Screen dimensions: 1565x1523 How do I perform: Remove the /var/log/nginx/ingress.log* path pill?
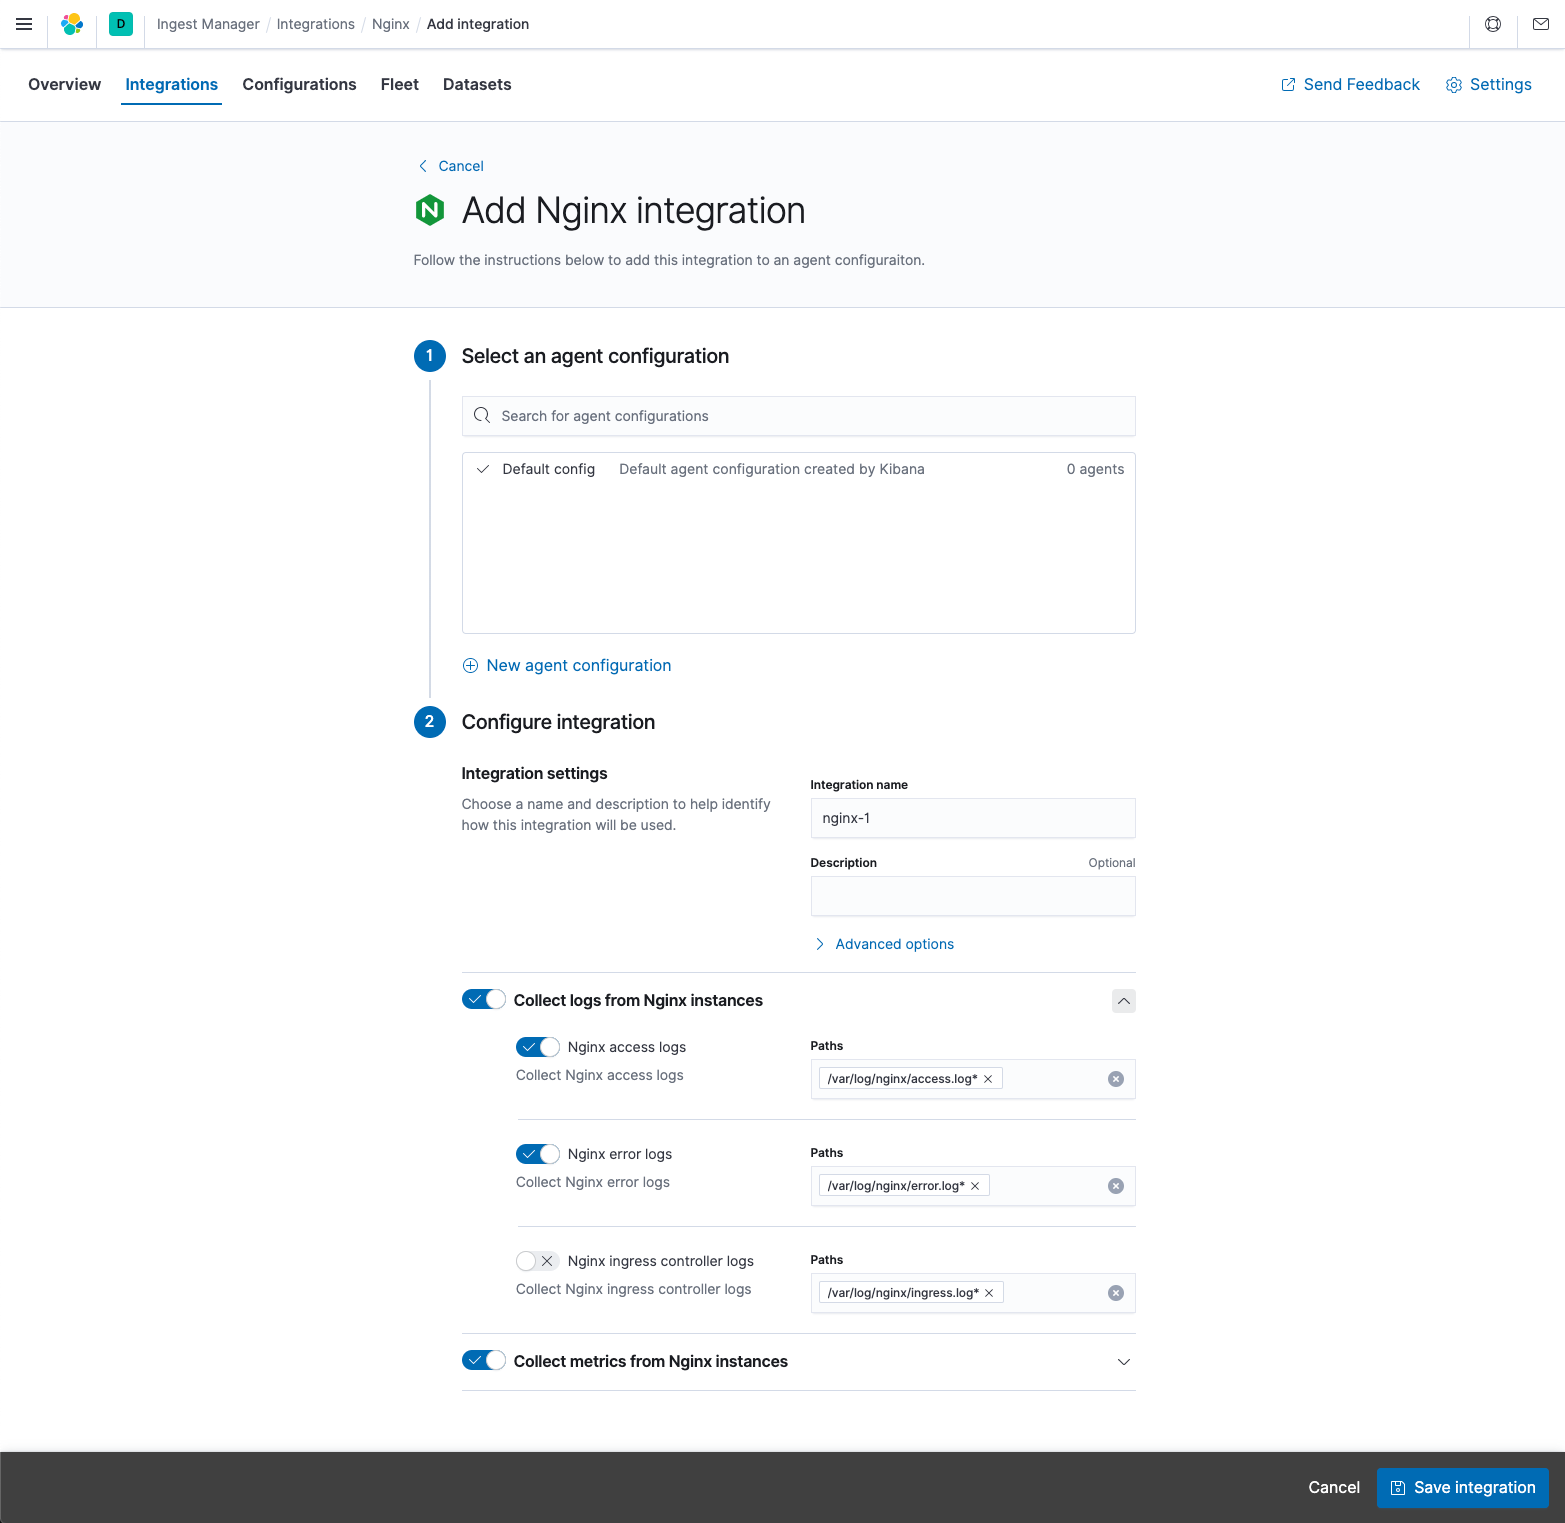point(989,1293)
